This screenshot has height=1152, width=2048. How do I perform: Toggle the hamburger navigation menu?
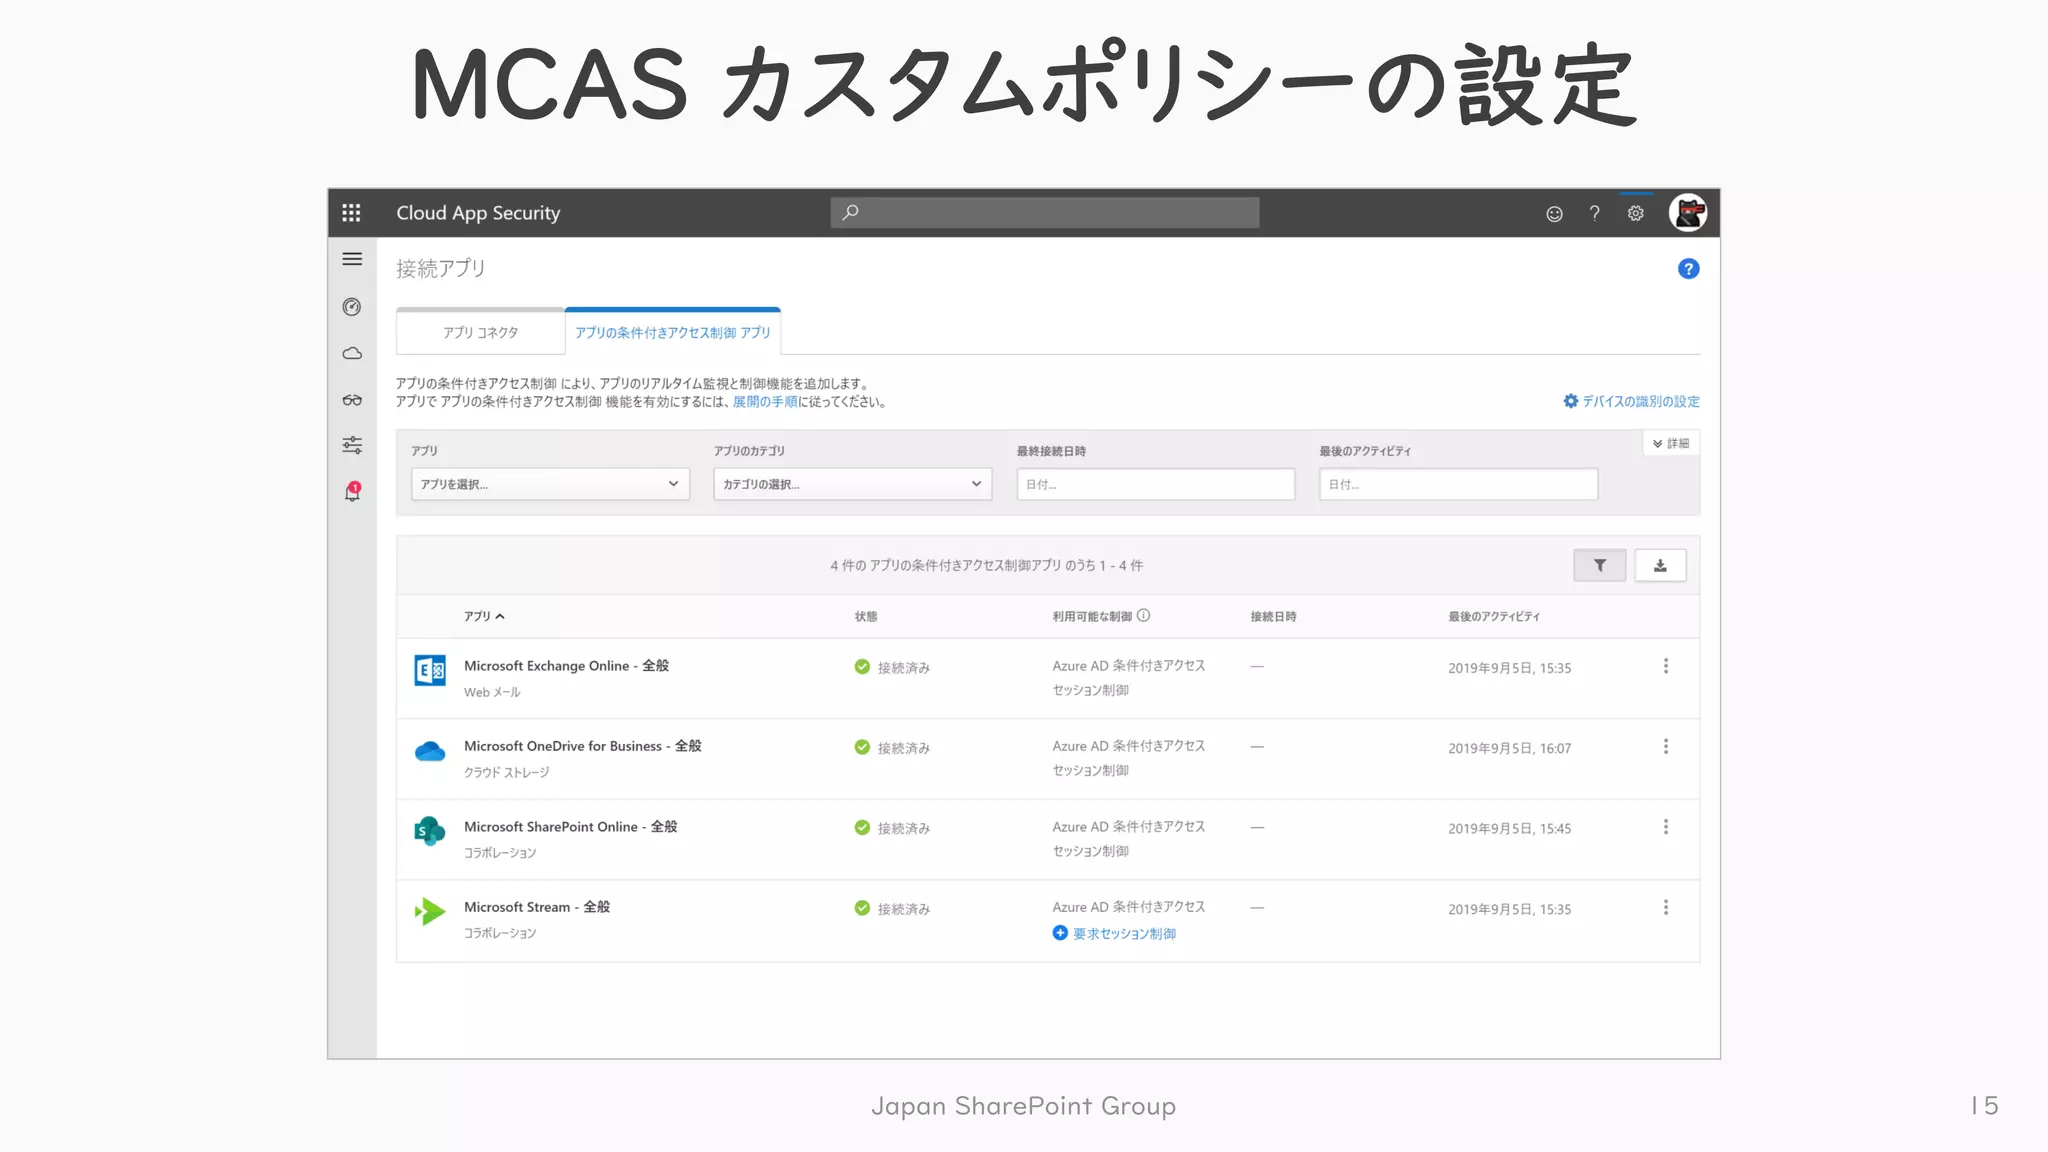coord(352,259)
